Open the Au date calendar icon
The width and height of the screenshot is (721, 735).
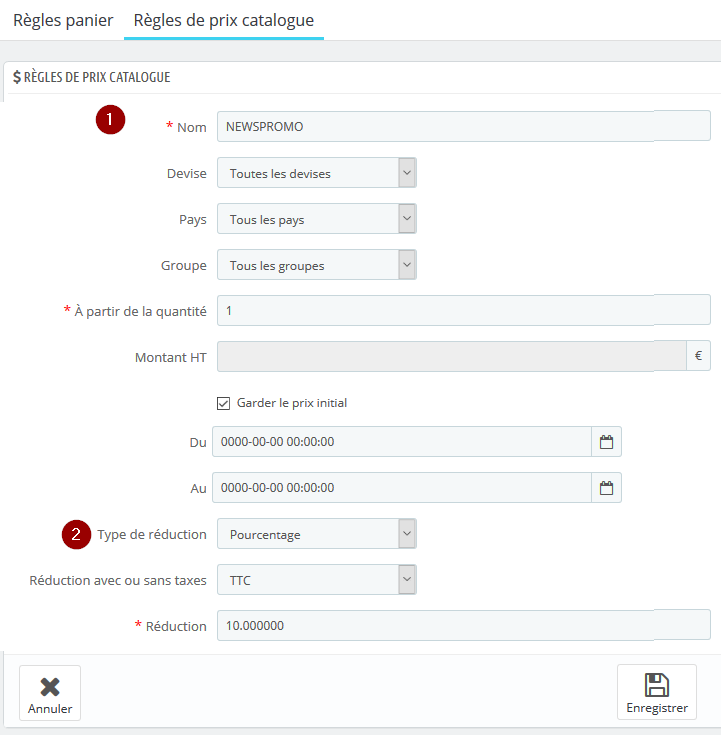(x=606, y=488)
